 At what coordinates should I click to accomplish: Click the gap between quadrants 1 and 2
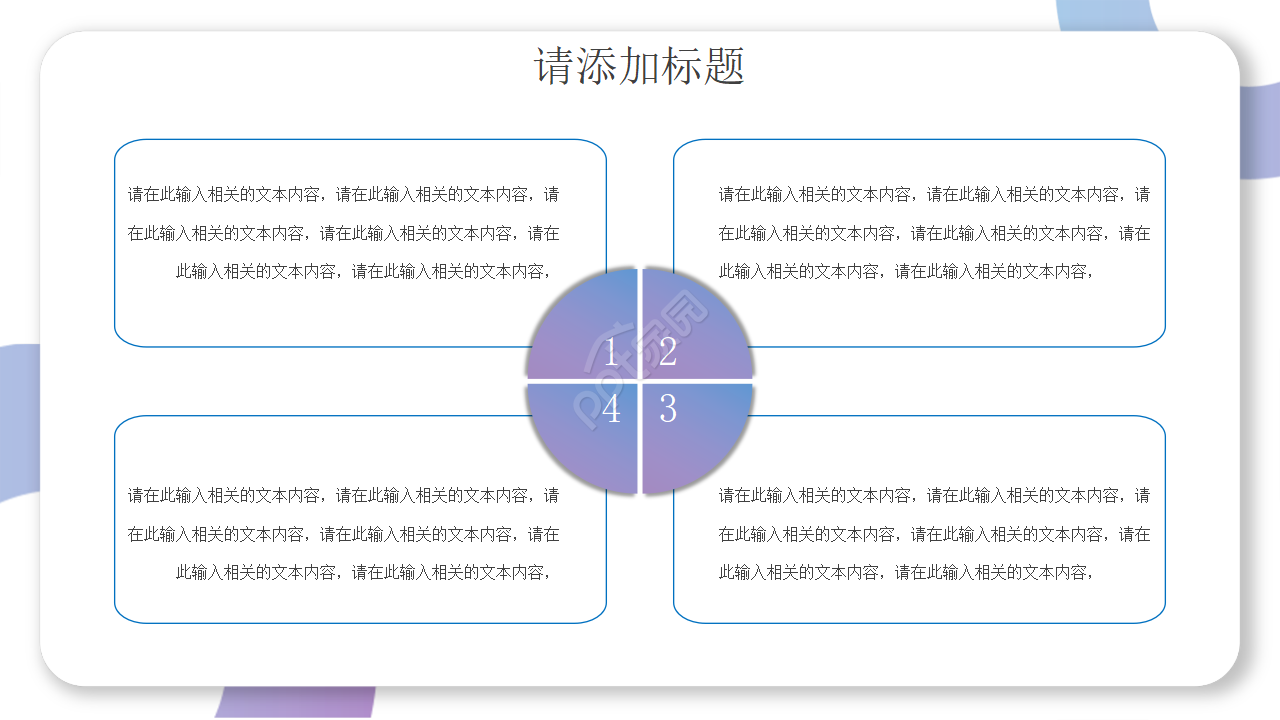[x=640, y=320]
